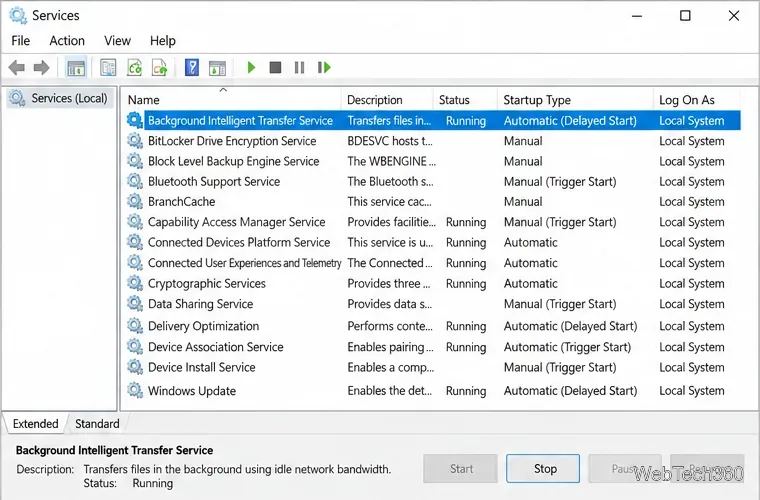The image size is (760, 500).
Task: Click the gear icon beside Services (Local)
Action: click(x=16, y=98)
